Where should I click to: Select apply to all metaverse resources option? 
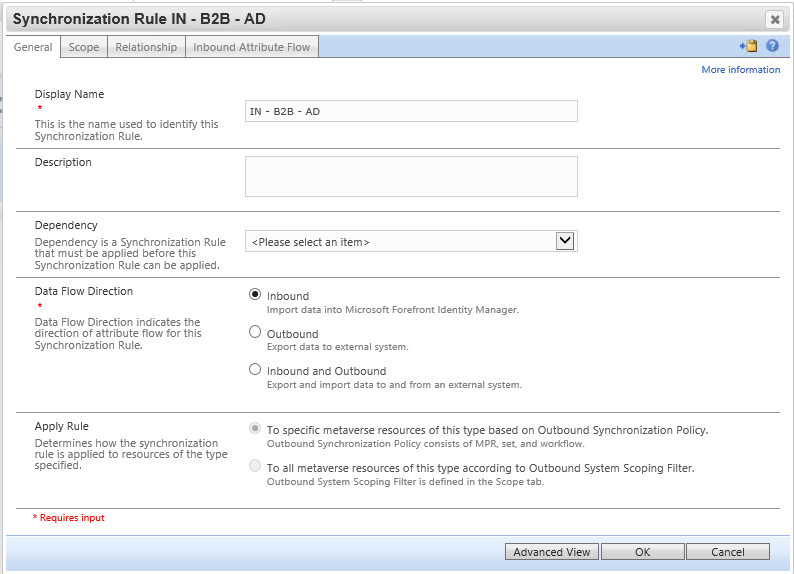[255, 466]
